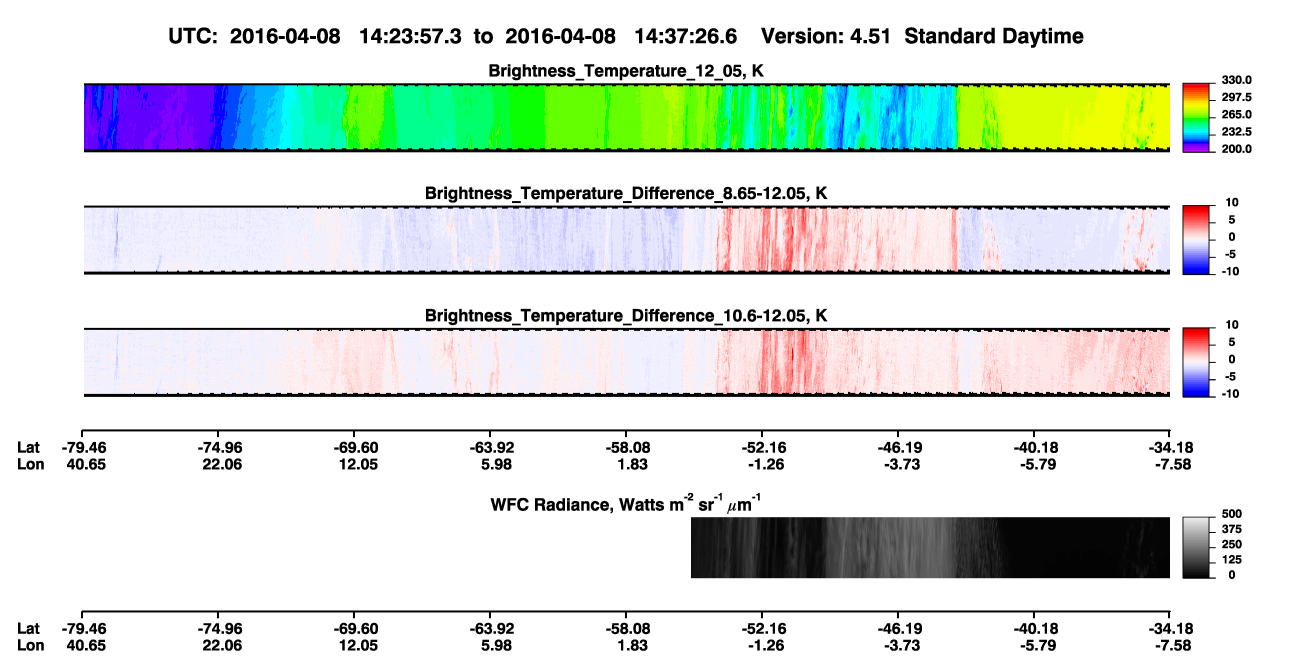The height and width of the screenshot is (667, 1300).
Task: Click the red-blue colorbar of 10.6-12.05 panel
Action: pos(1196,363)
